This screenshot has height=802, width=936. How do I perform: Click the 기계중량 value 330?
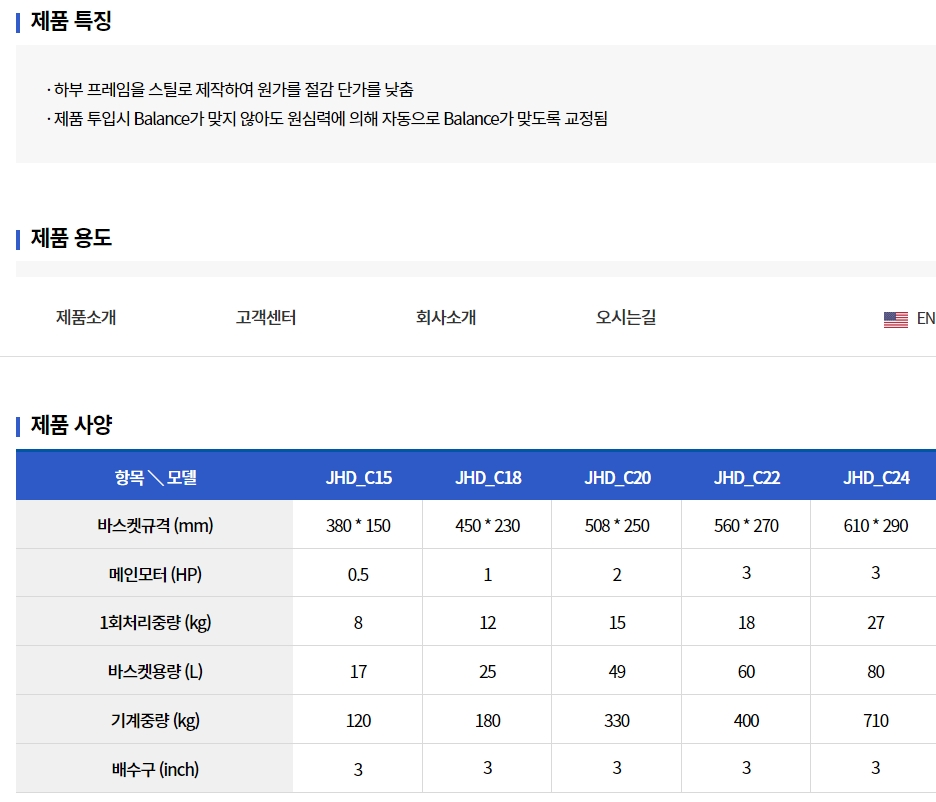(617, 720)
